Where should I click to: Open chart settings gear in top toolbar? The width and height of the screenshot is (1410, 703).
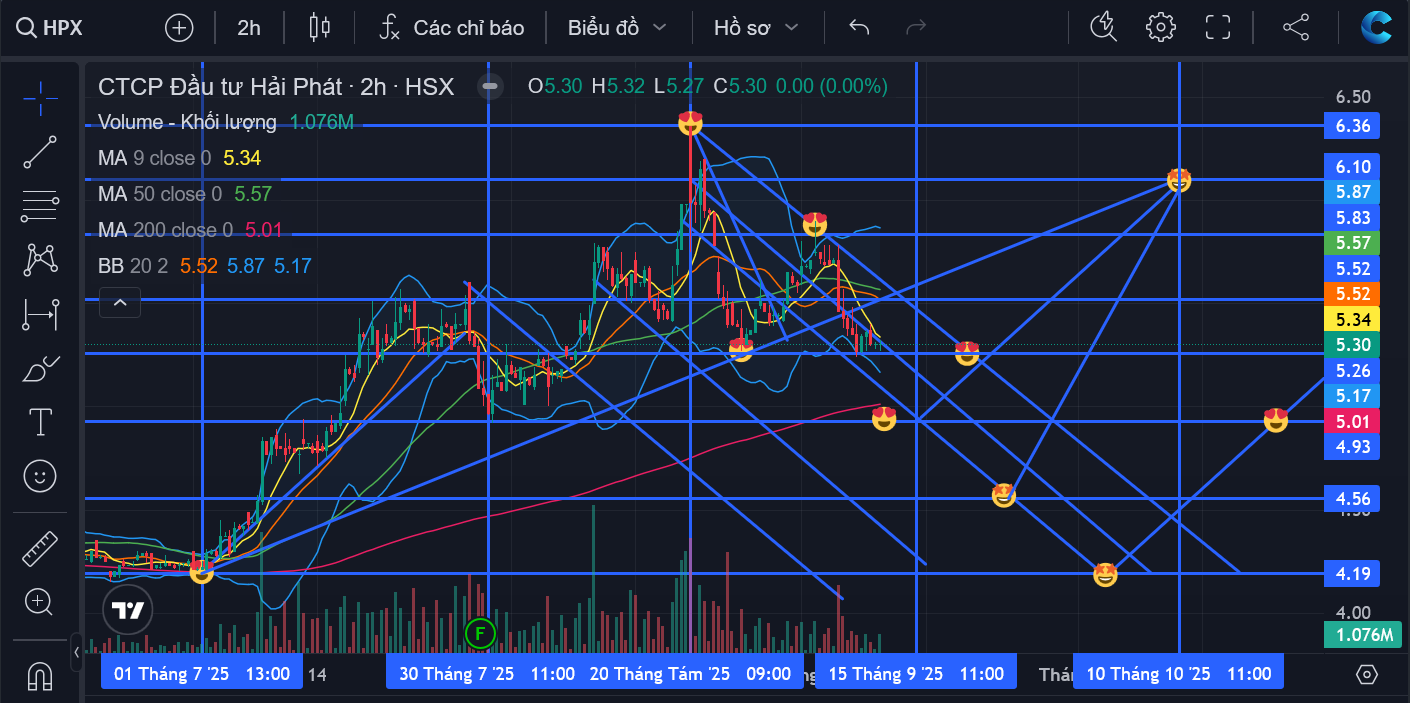coord(1161,28)
